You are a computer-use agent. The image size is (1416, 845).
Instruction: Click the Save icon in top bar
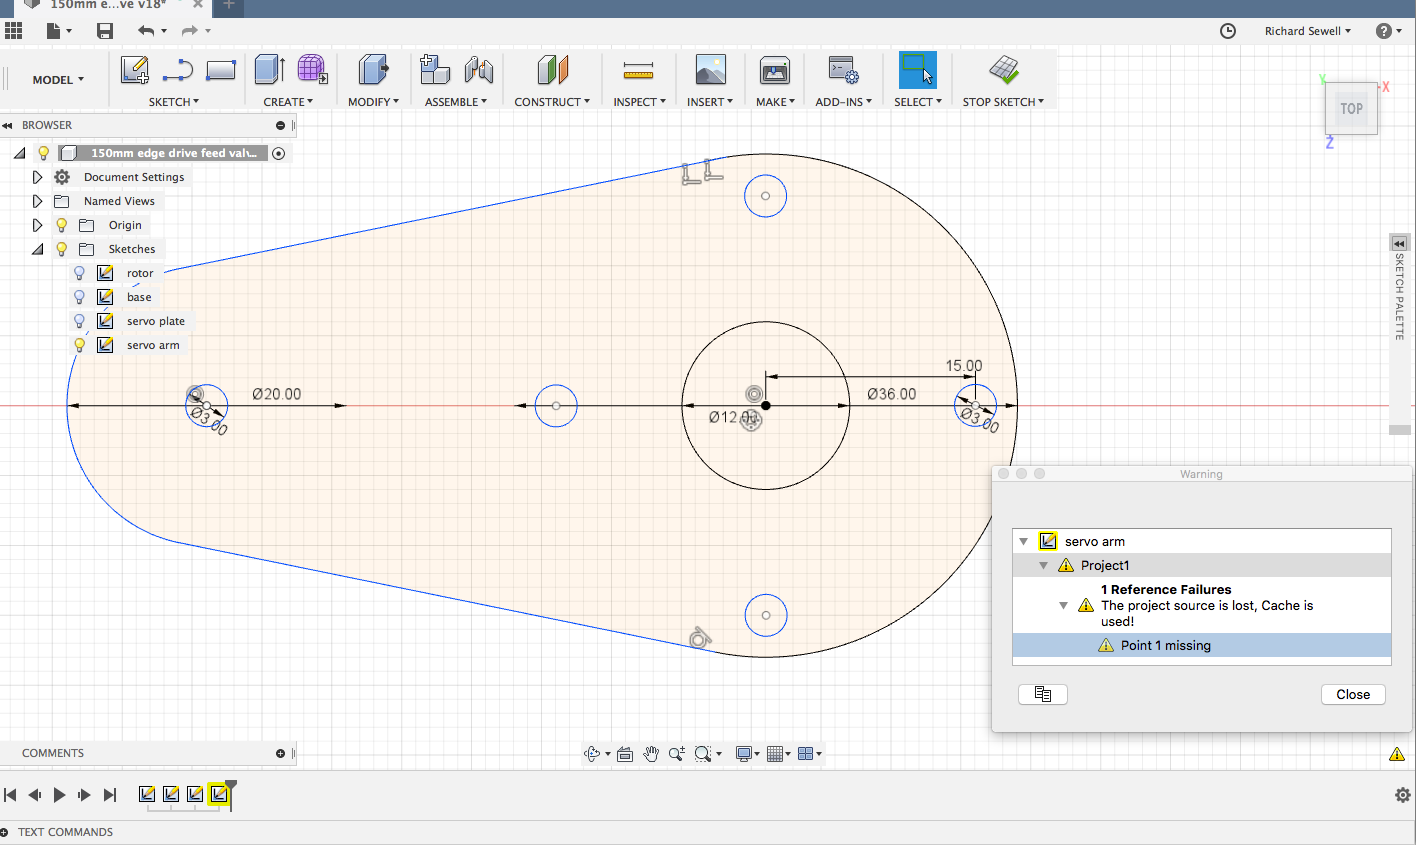[105, 31]
